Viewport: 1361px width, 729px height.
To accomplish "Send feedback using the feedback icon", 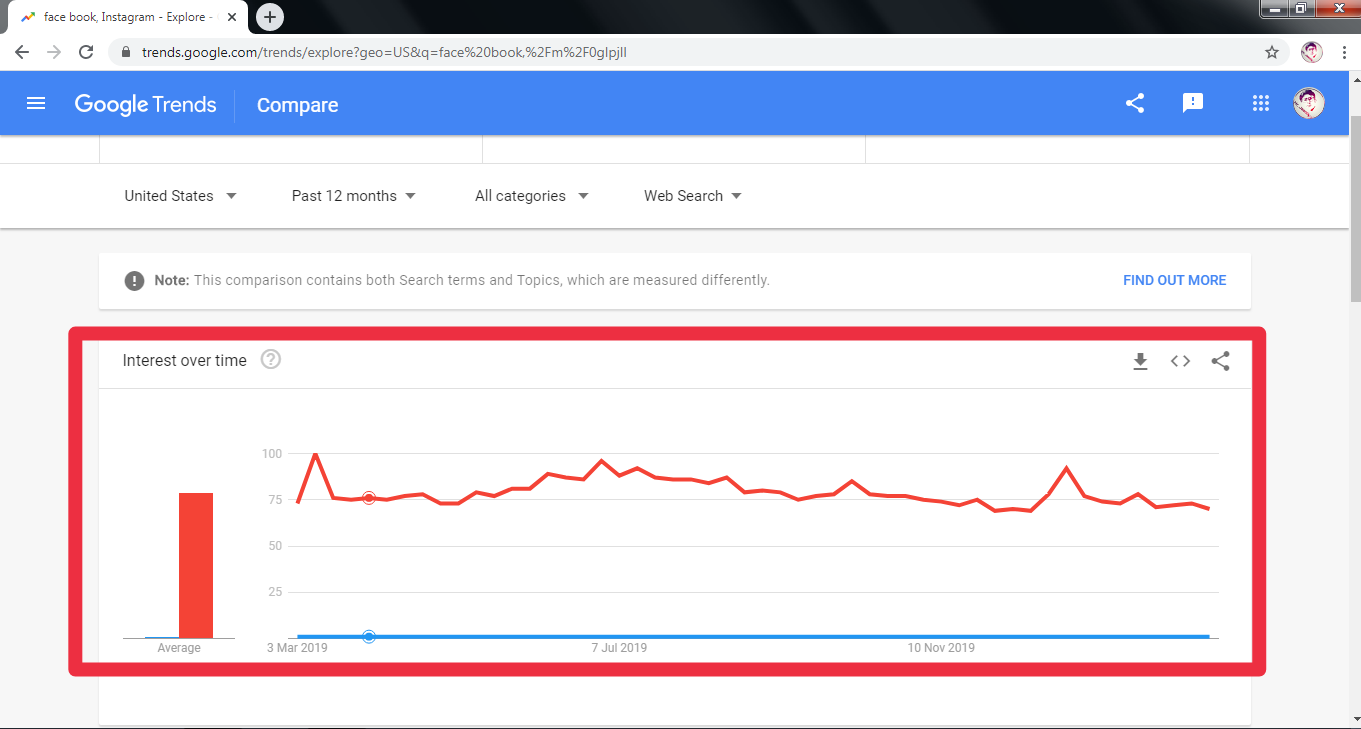I will tap(1192, 103).
